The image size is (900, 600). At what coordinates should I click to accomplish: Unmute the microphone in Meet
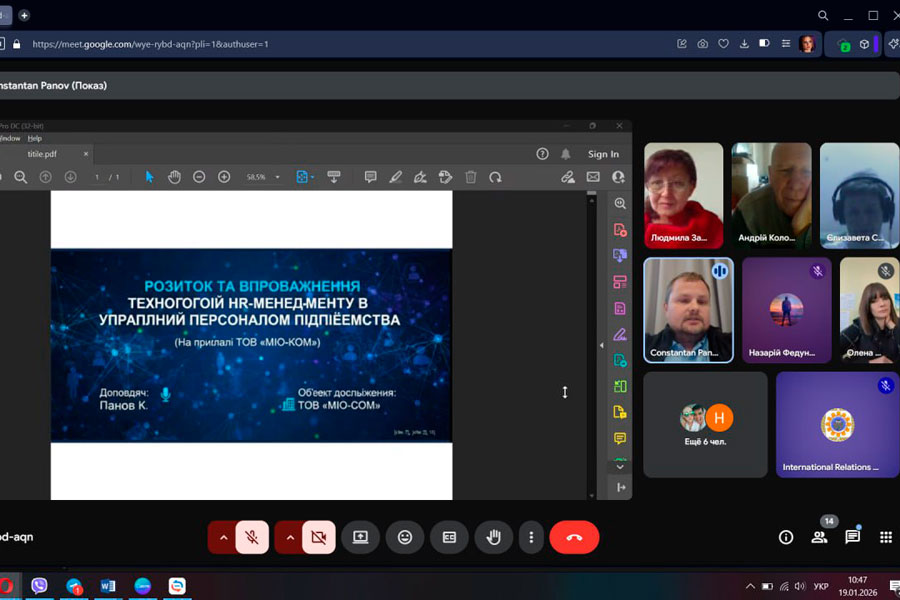[252, 537]
